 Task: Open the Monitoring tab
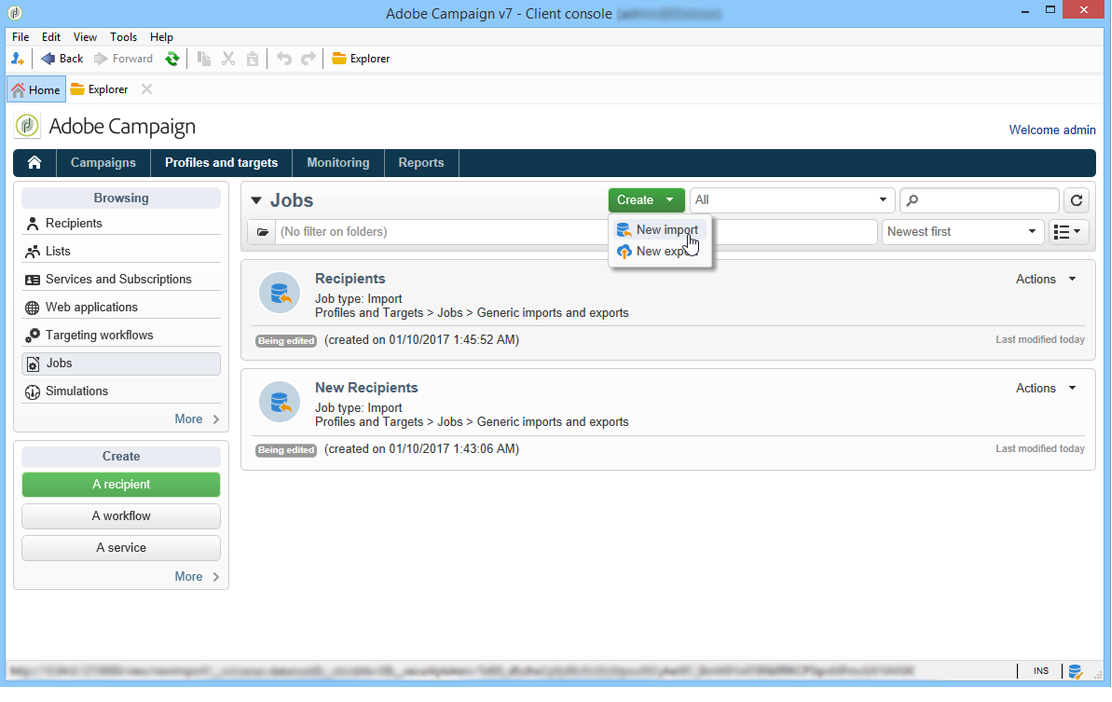(x=338, y=162)
